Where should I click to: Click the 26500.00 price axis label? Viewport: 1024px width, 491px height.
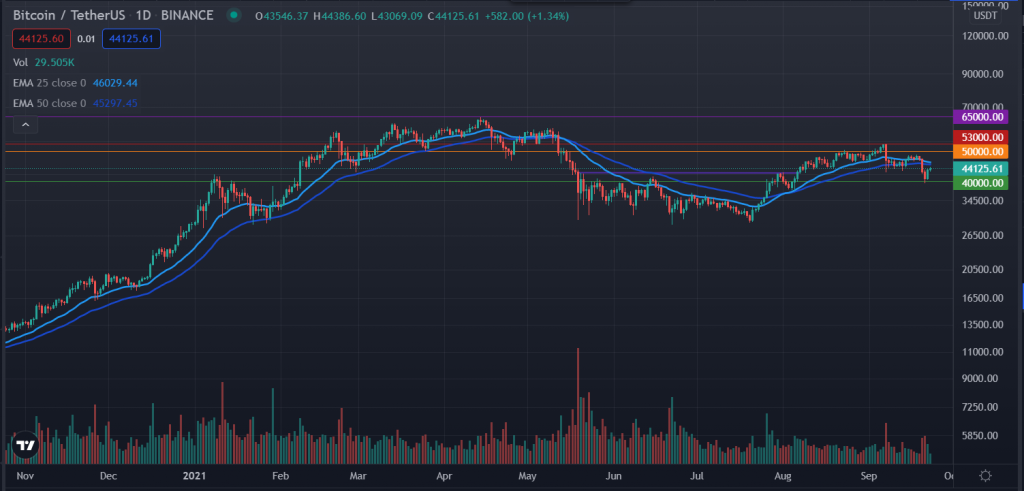tap(982, 235)
